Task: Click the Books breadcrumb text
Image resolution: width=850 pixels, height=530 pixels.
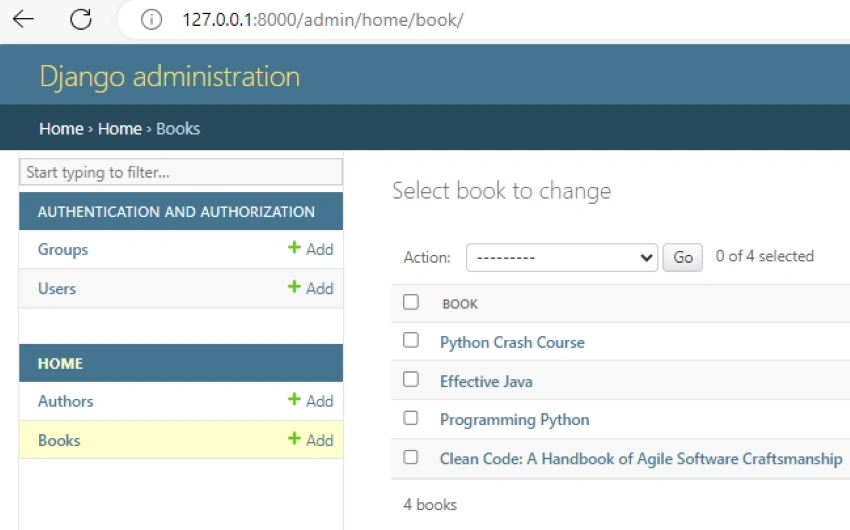Action: point(178,128)
